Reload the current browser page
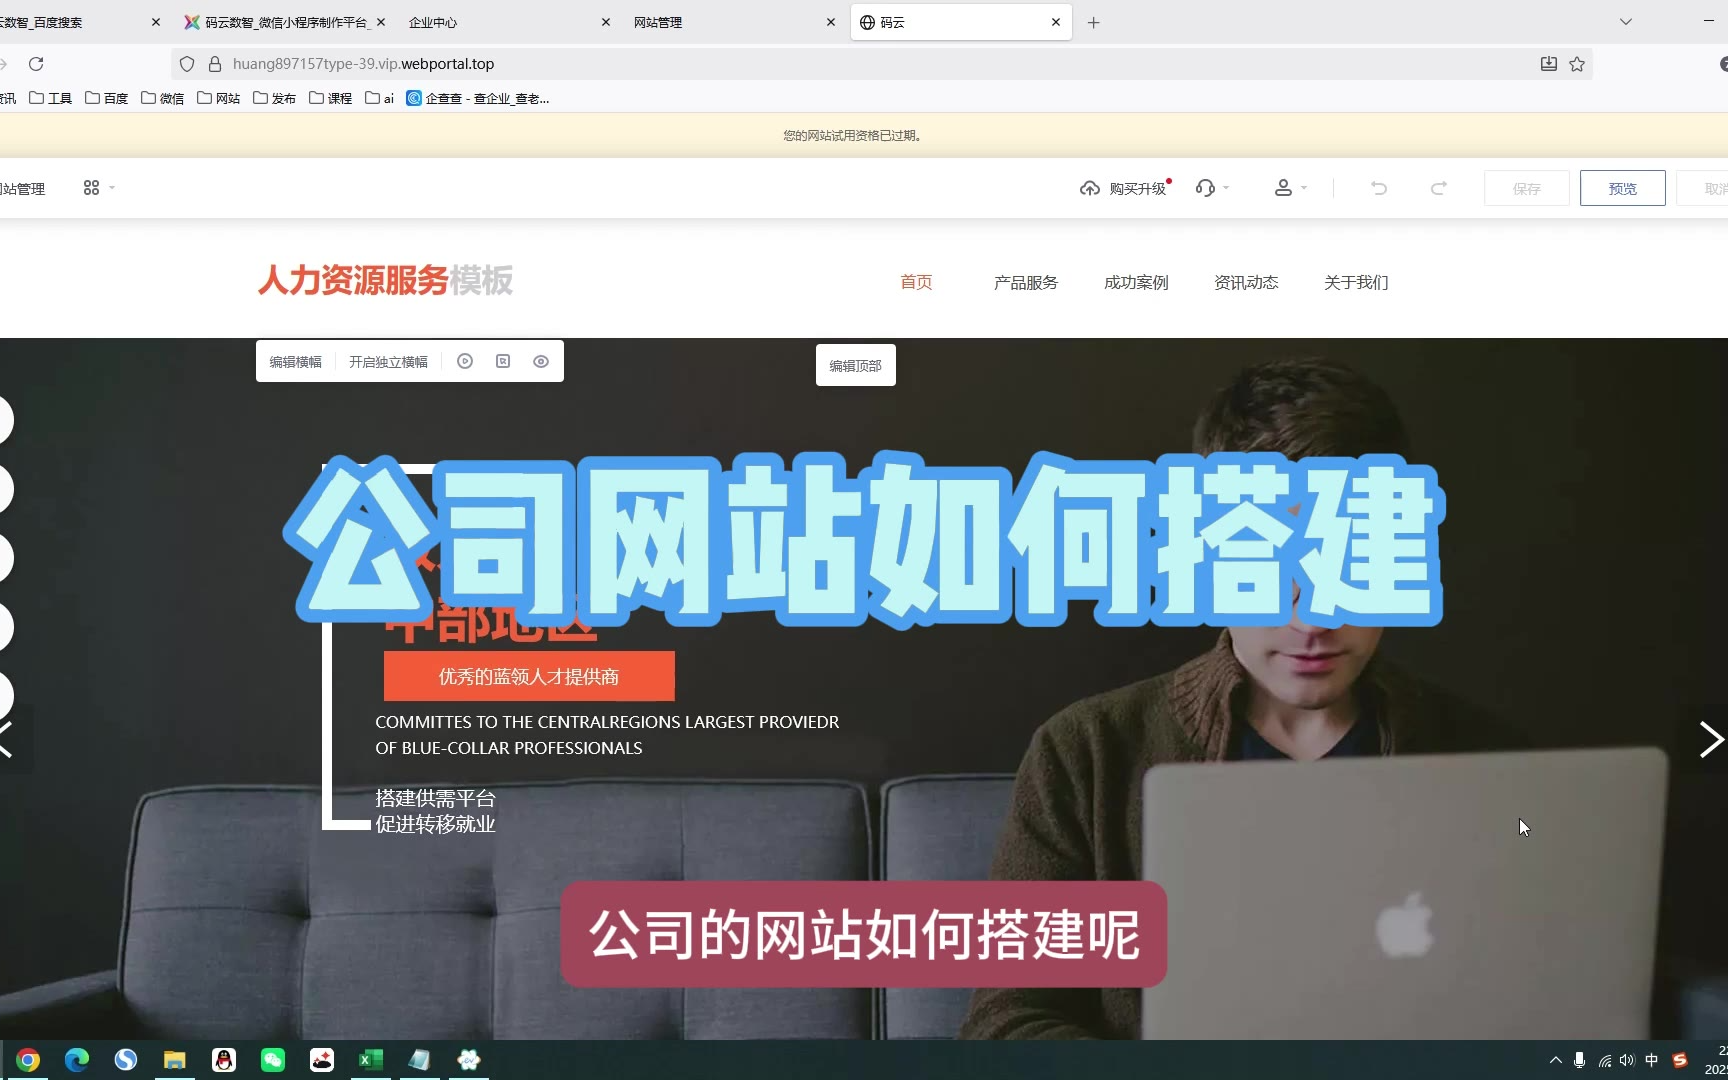The height and width of the screenshot is (1080, 1728). pyautogui.click(x=36, y=64)
